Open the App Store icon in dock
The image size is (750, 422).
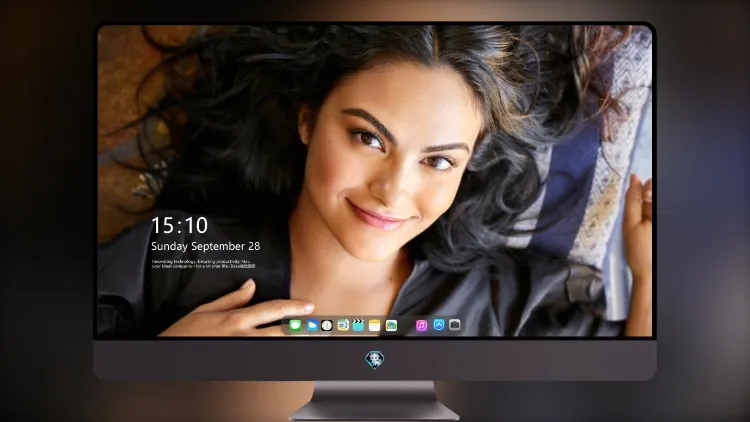click(x=439, y=325)
